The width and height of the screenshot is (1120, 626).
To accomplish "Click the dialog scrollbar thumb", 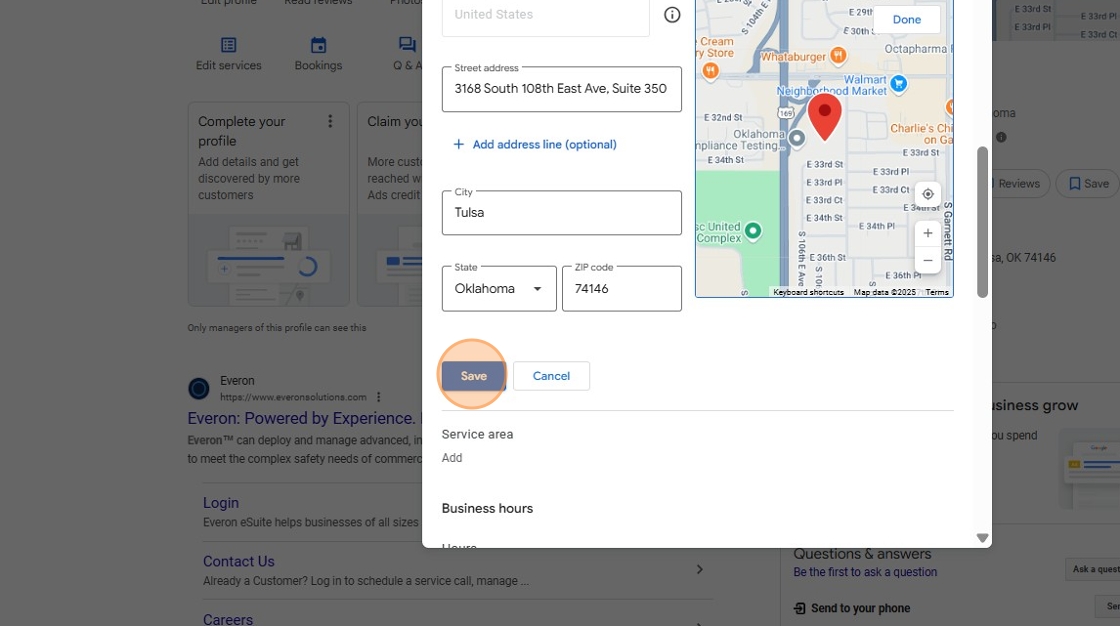I will pos(982,222).
